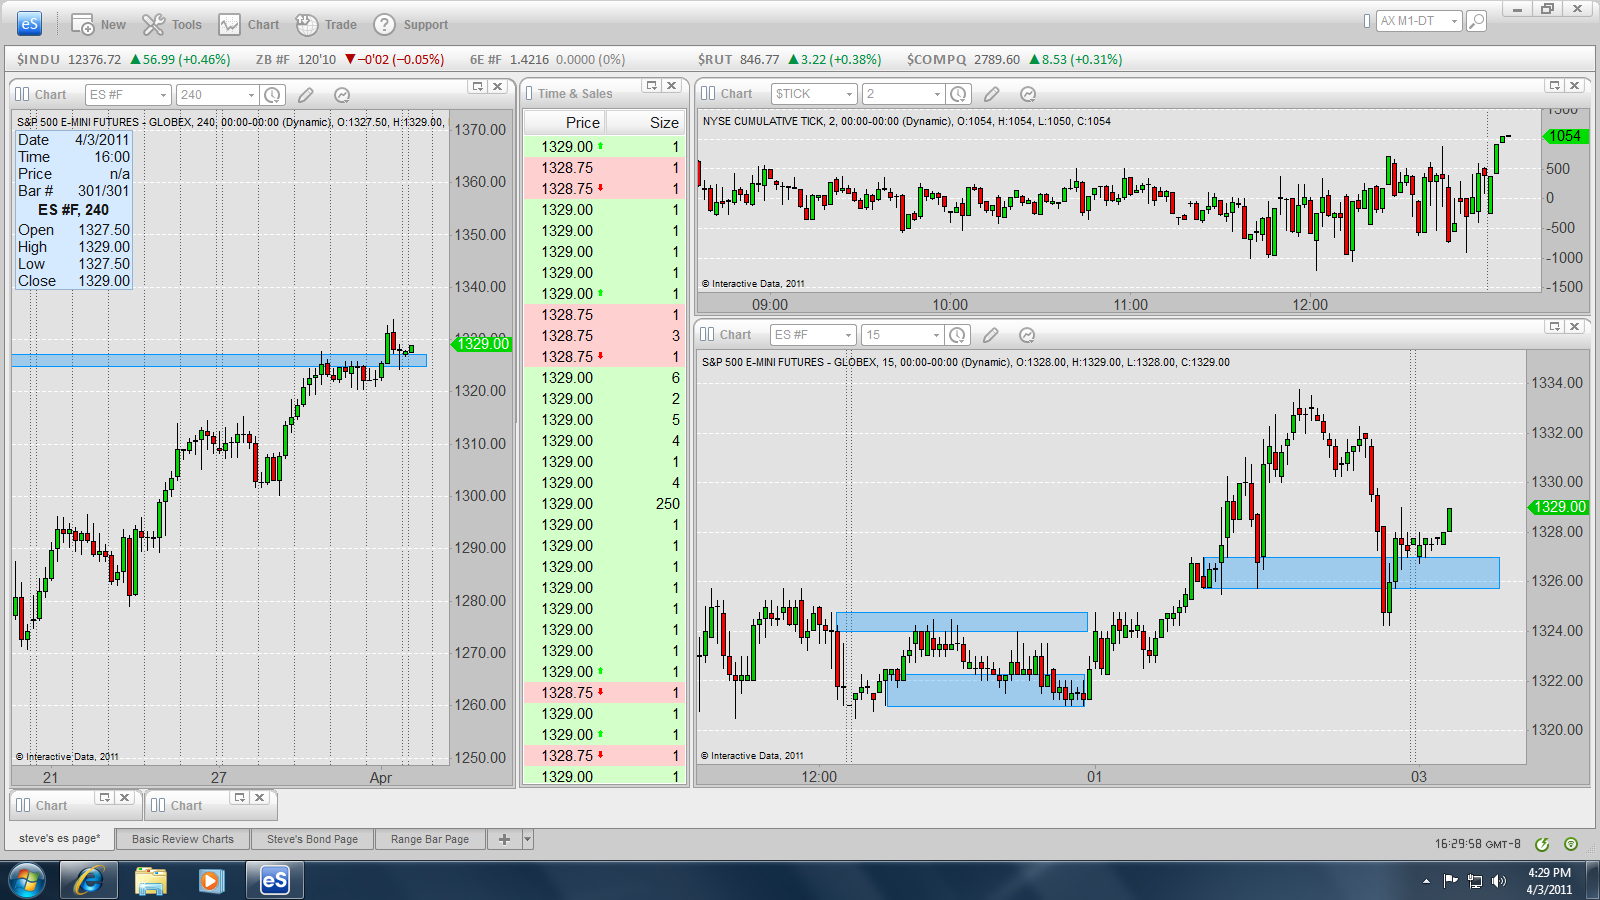Expand ES #F symbol dropdown in 15-minute chart
This screenshot has height=900, width=1600.
849,335
